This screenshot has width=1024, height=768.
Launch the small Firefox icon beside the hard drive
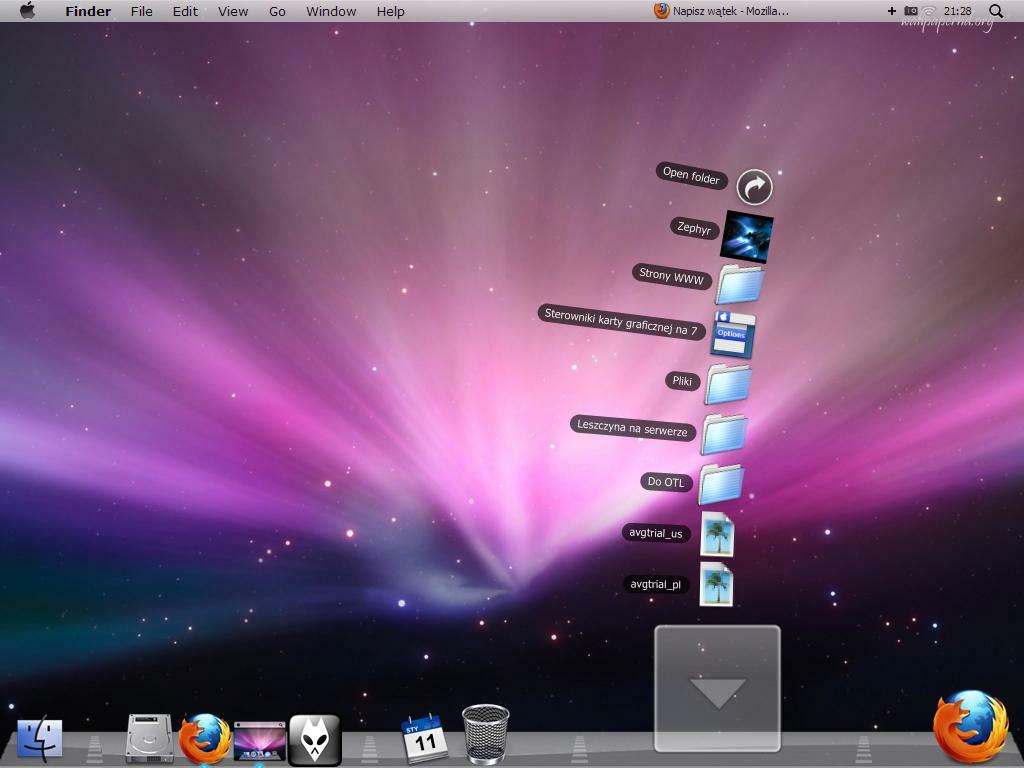point(205,739)
